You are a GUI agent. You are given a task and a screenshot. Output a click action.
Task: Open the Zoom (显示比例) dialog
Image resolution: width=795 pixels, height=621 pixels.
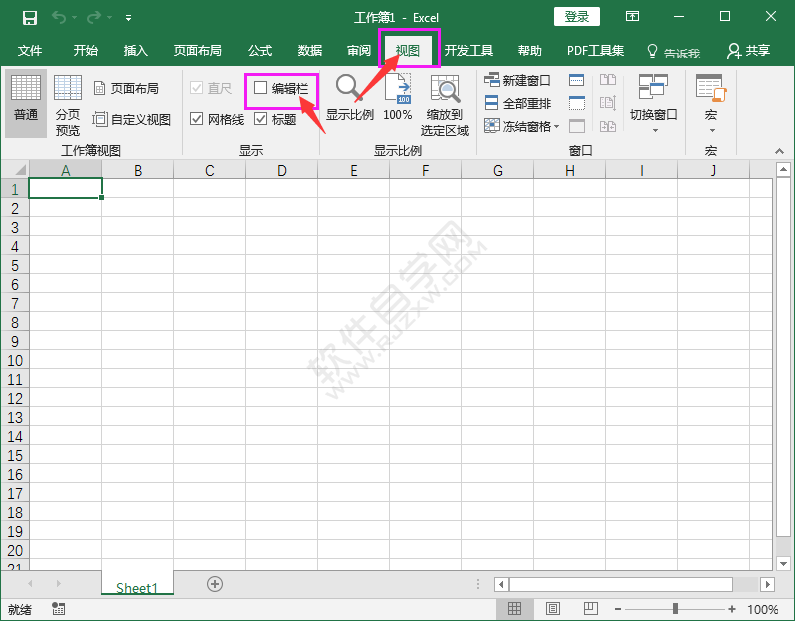[349, 100]
